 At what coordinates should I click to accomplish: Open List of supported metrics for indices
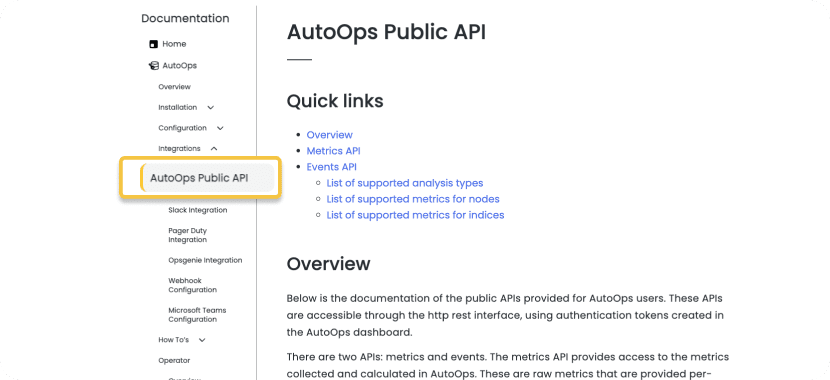coord(415,215)
